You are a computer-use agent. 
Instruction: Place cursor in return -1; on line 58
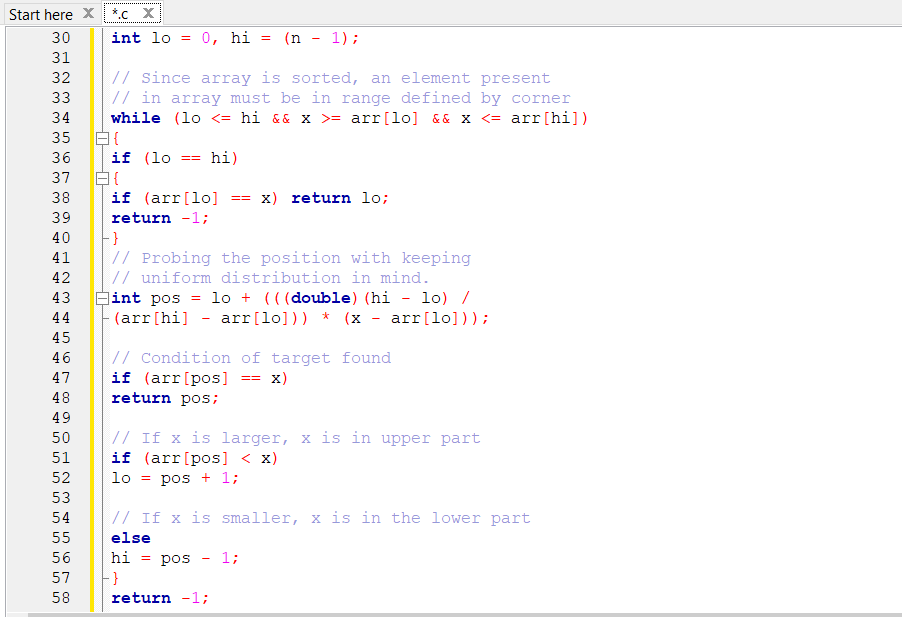click(160, 598)
